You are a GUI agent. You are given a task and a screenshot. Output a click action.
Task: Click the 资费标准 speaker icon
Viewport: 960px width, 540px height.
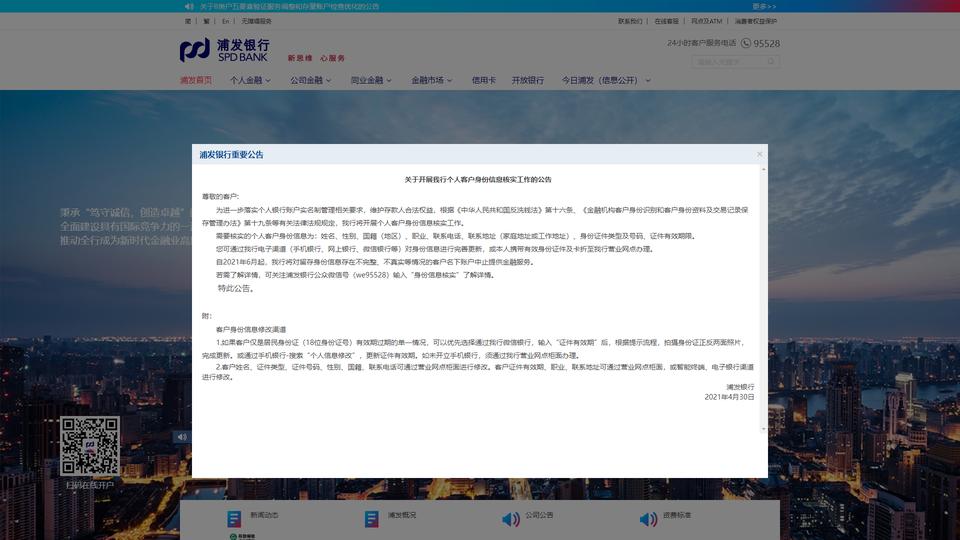[648, 520]
